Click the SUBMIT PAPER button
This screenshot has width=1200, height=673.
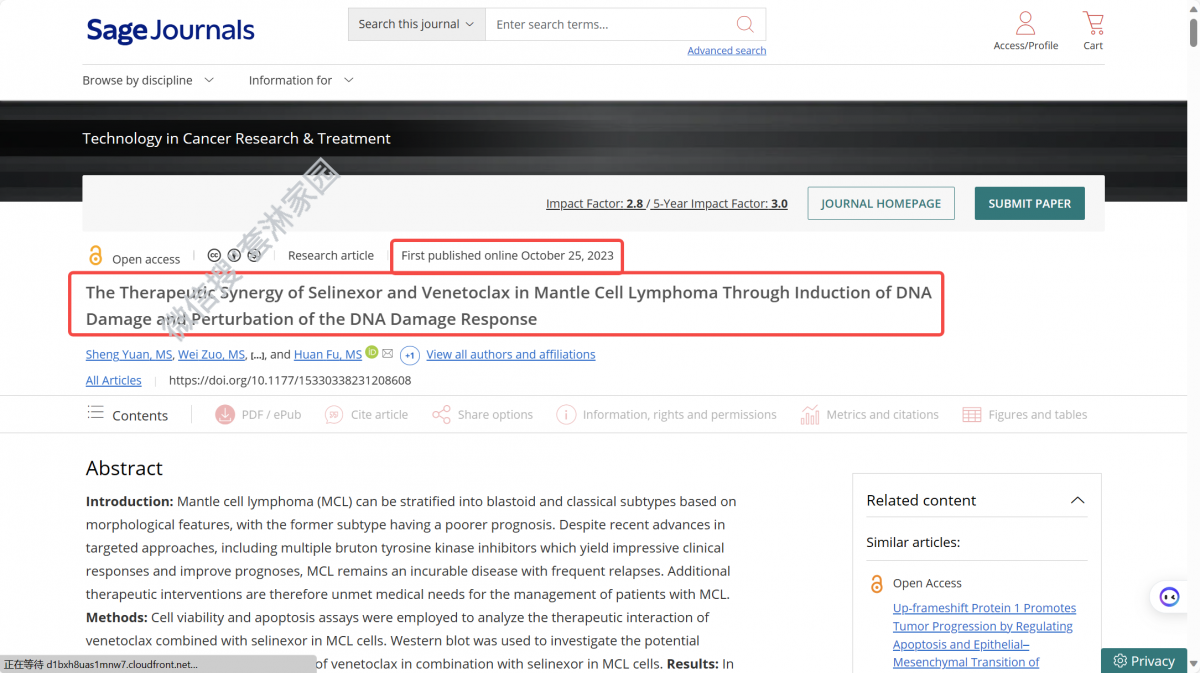tap(1029, 203)
